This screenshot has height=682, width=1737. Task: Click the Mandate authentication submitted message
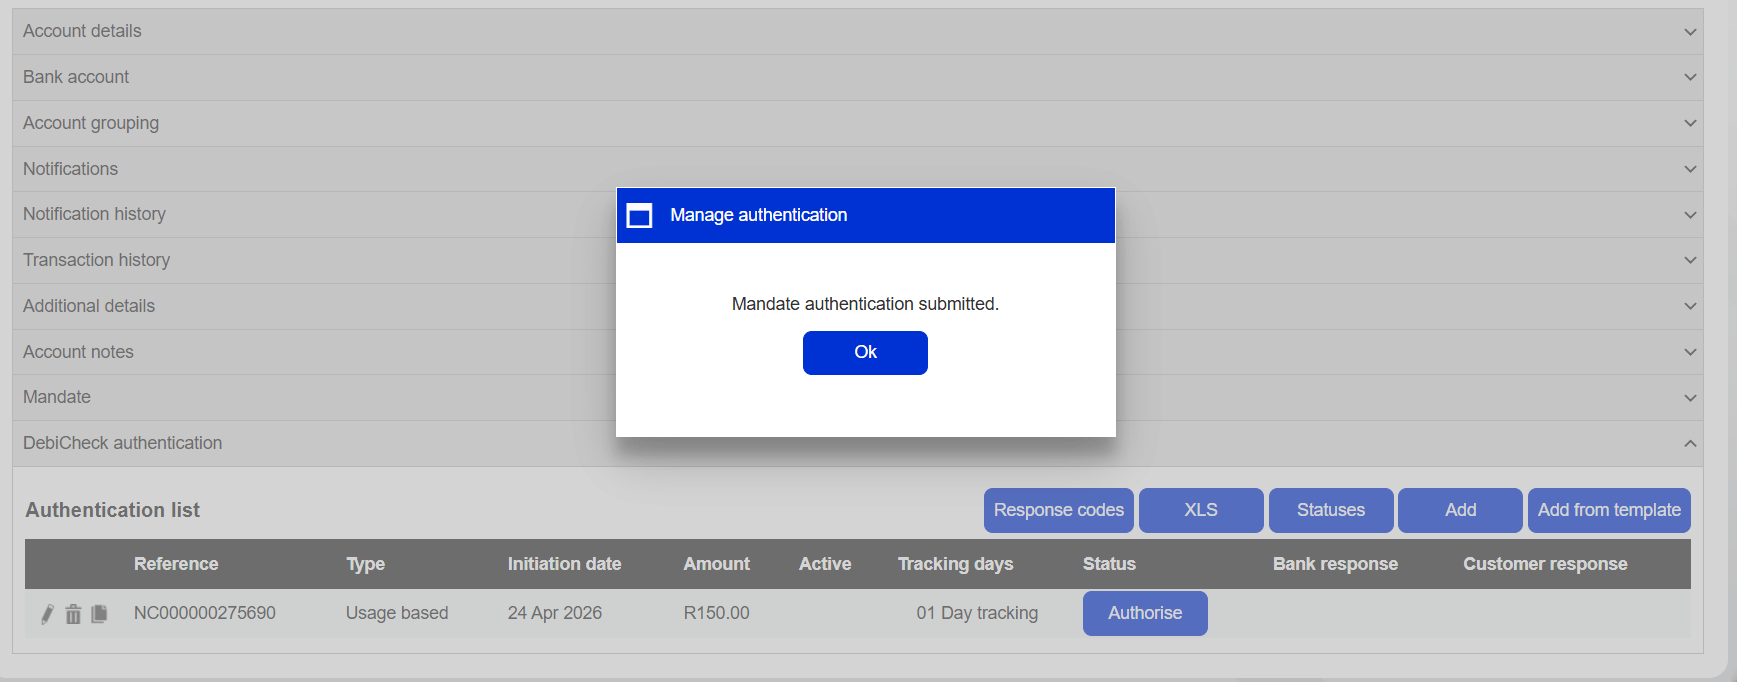click(x=865, y=304)
